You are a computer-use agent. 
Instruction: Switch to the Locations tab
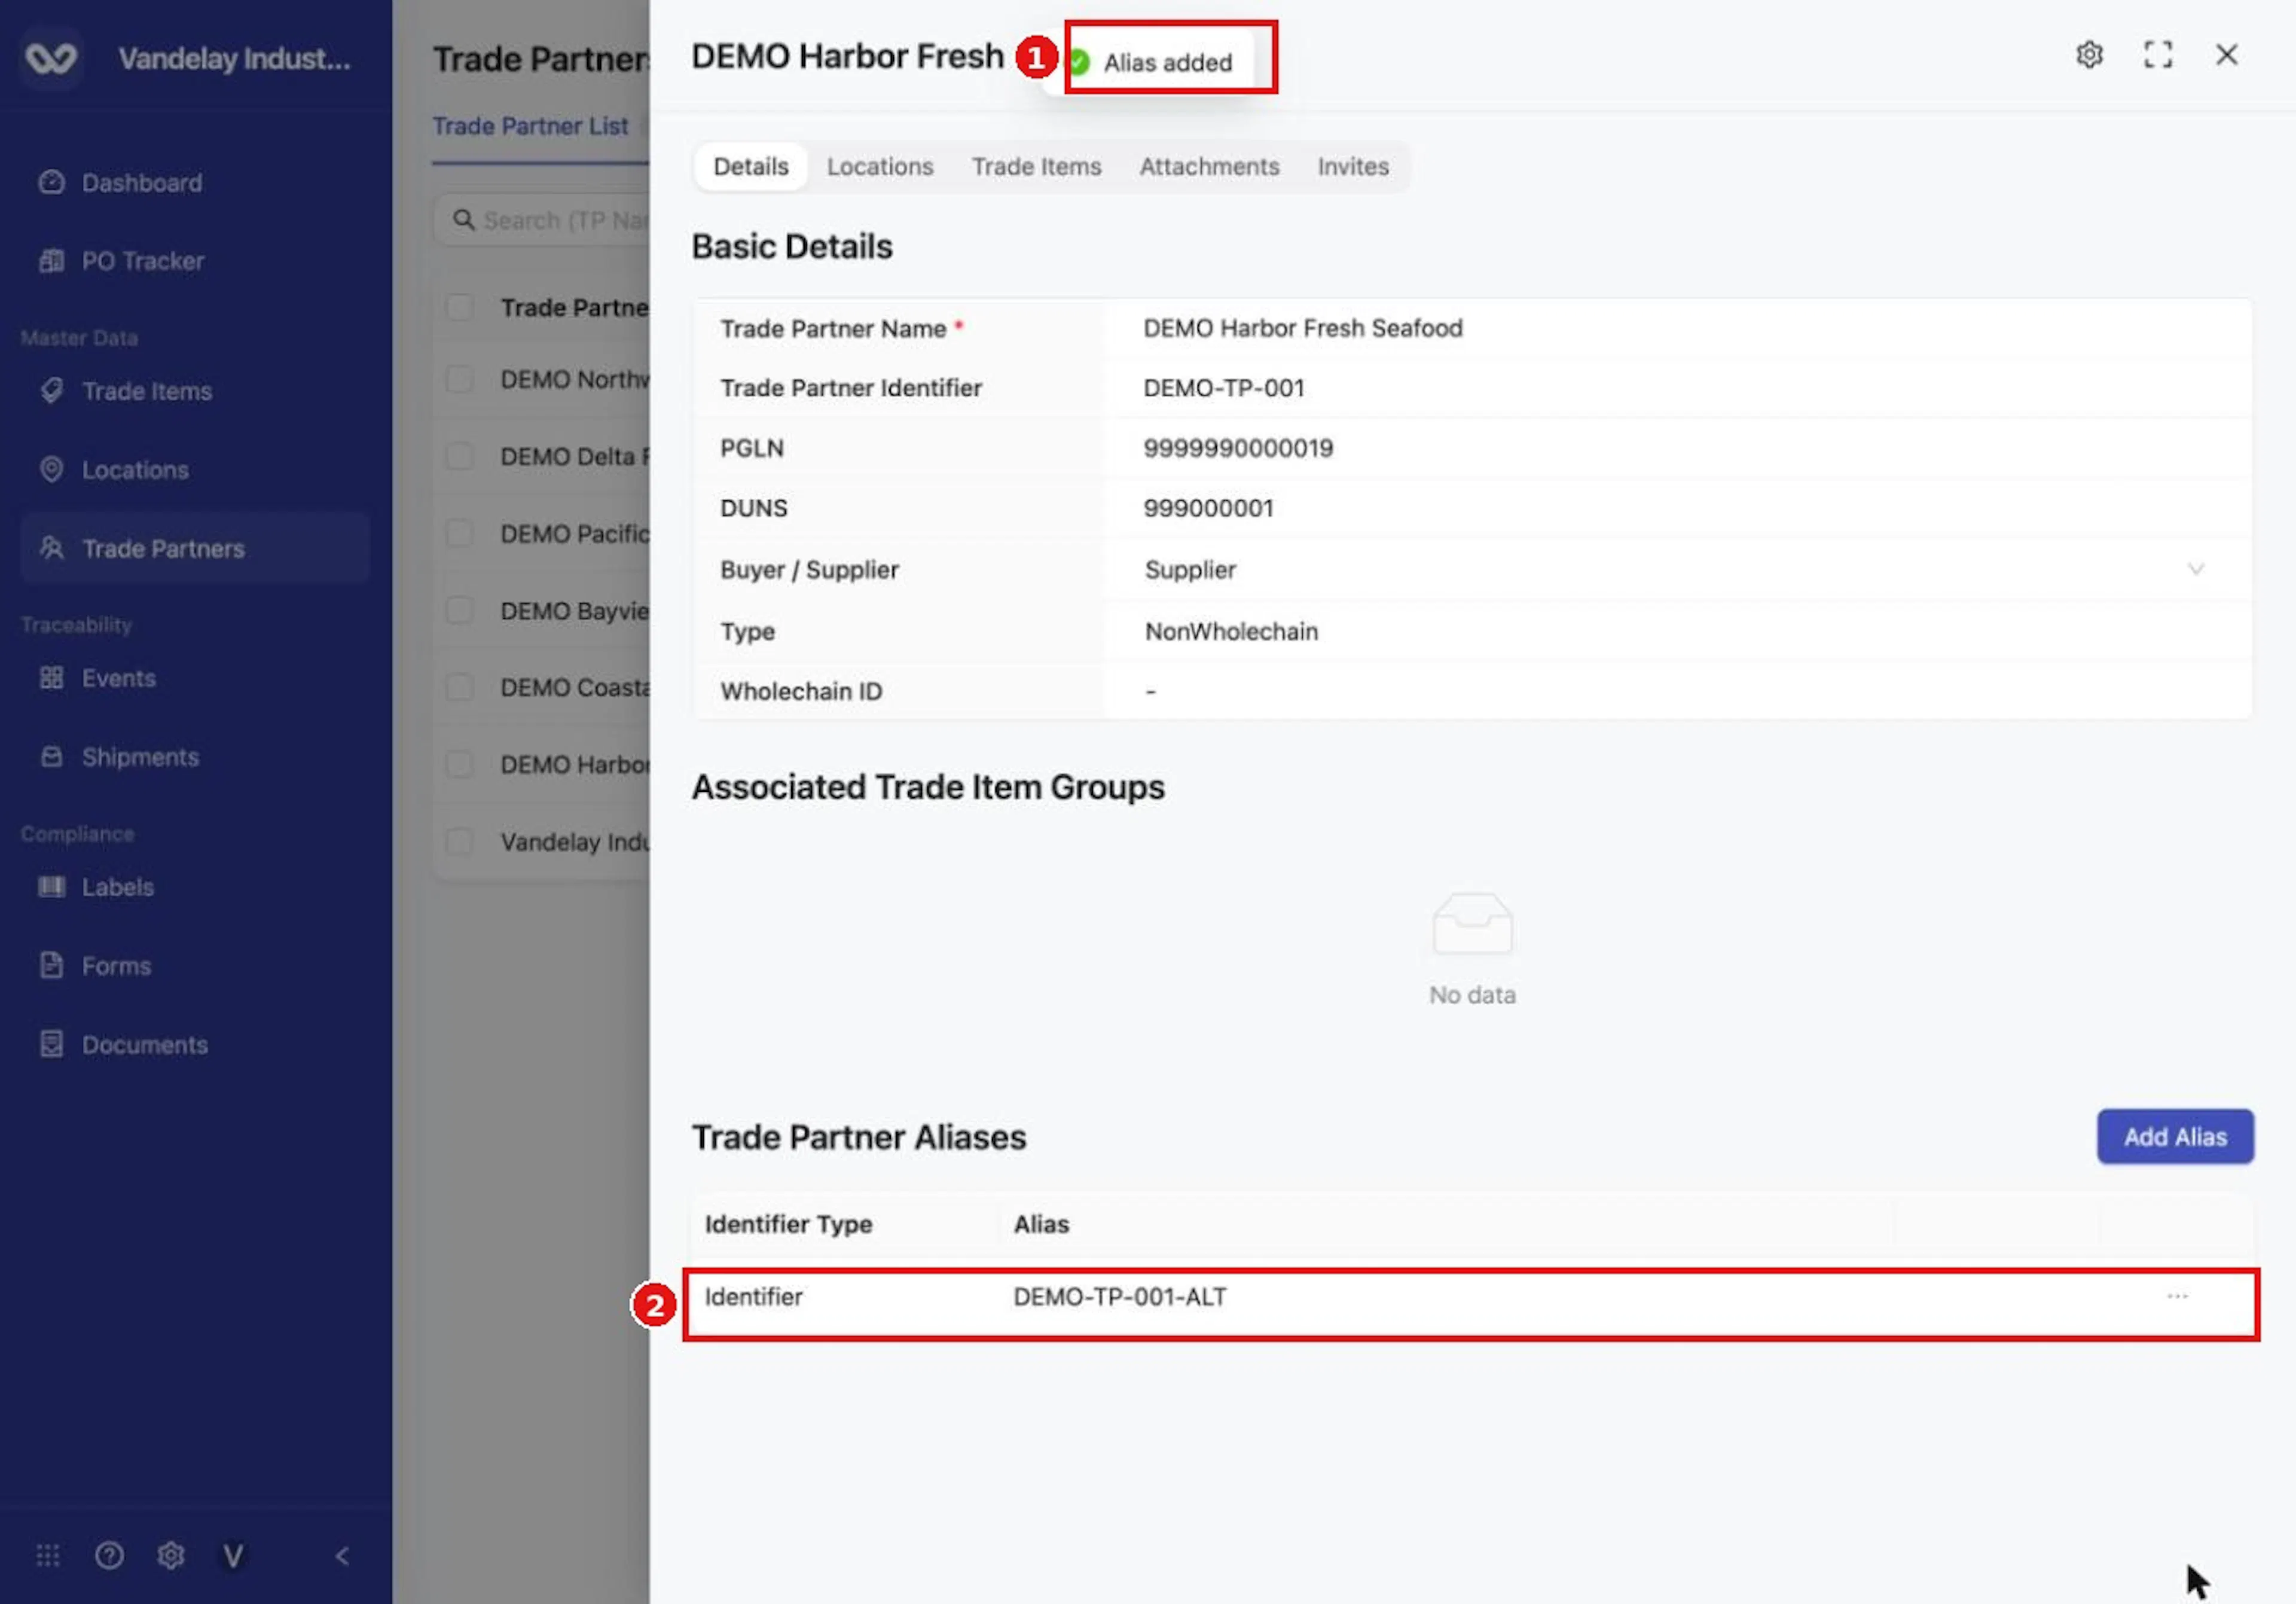click(880, 166)
